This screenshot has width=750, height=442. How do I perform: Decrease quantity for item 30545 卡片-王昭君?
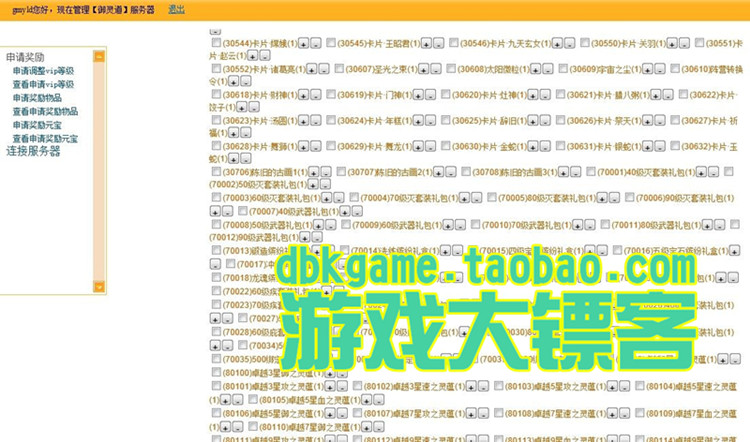[439, 44]
